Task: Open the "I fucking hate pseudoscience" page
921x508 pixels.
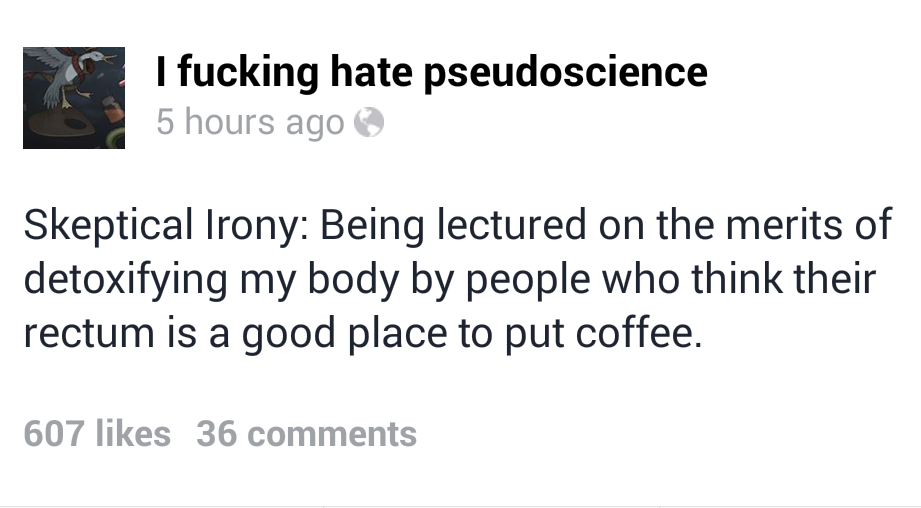Action: (431, 72)
